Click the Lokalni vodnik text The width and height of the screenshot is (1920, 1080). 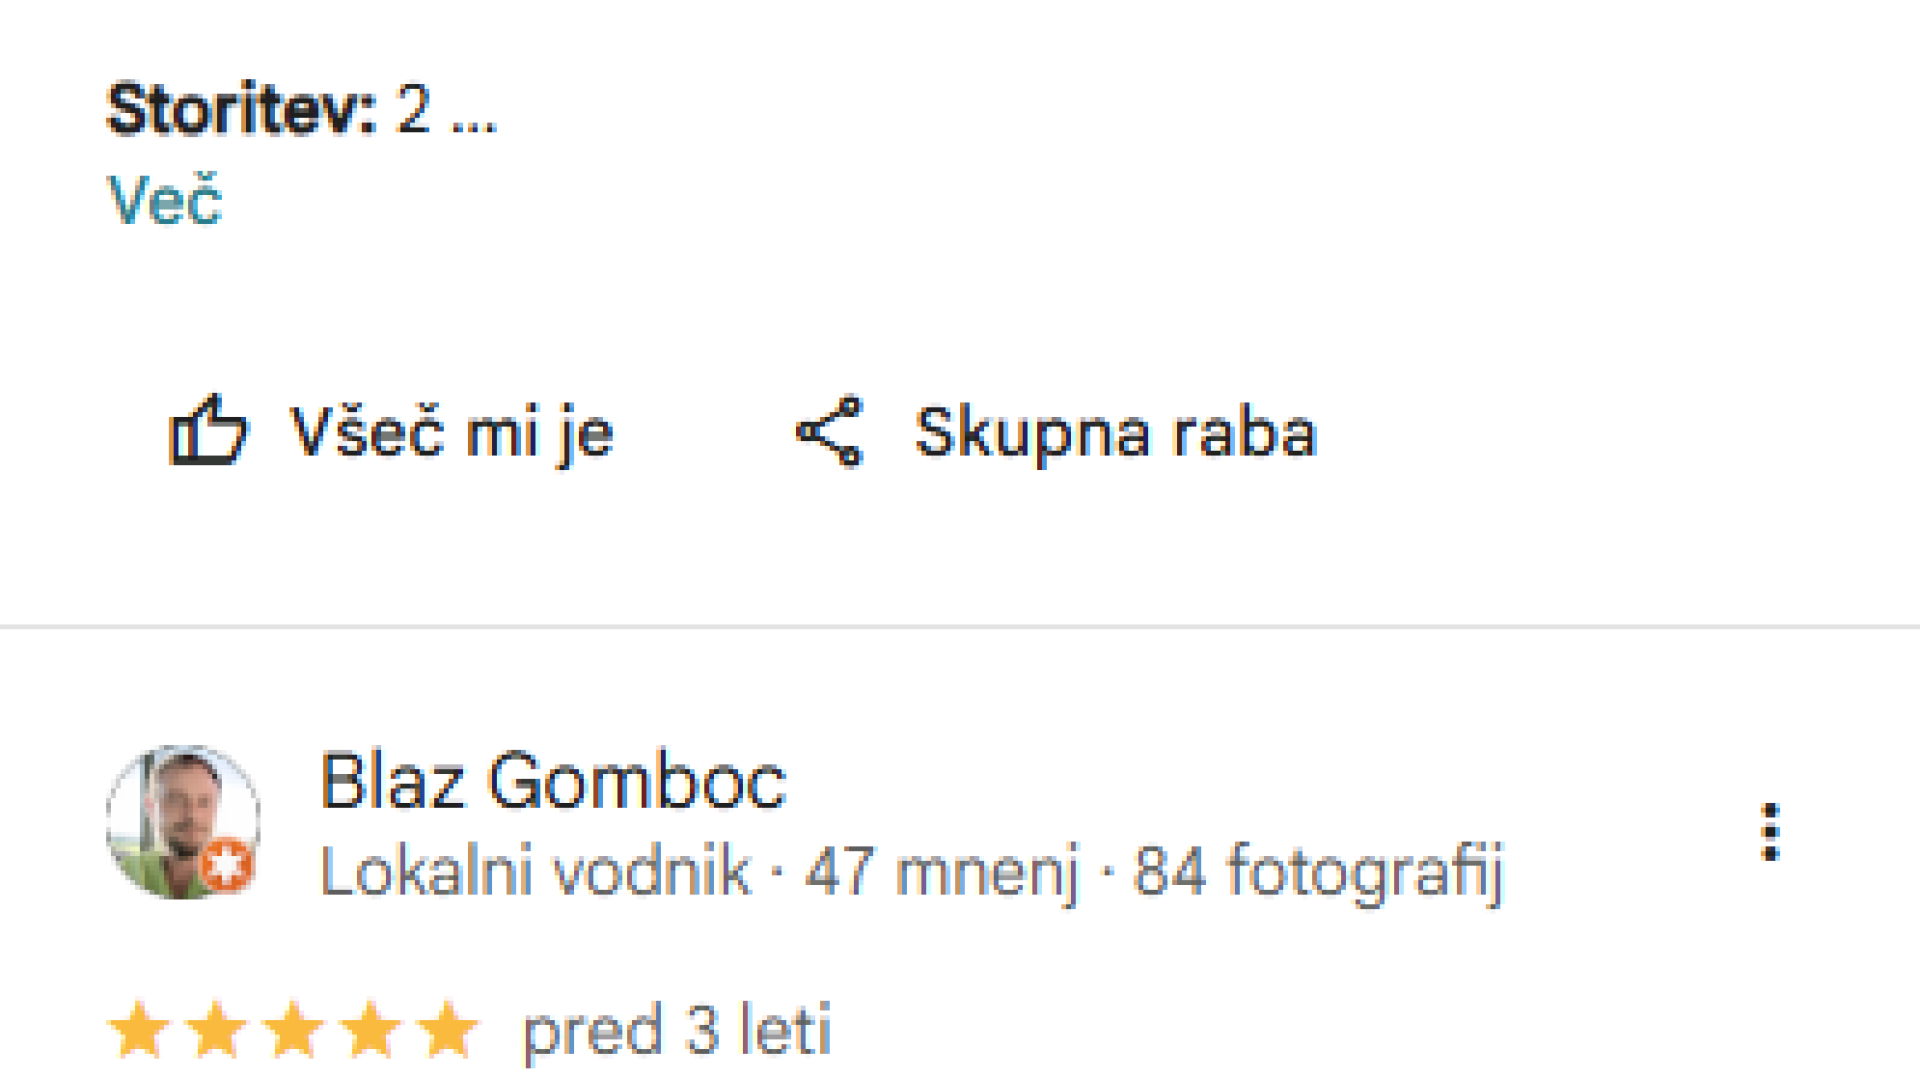(x=535, y=871)
